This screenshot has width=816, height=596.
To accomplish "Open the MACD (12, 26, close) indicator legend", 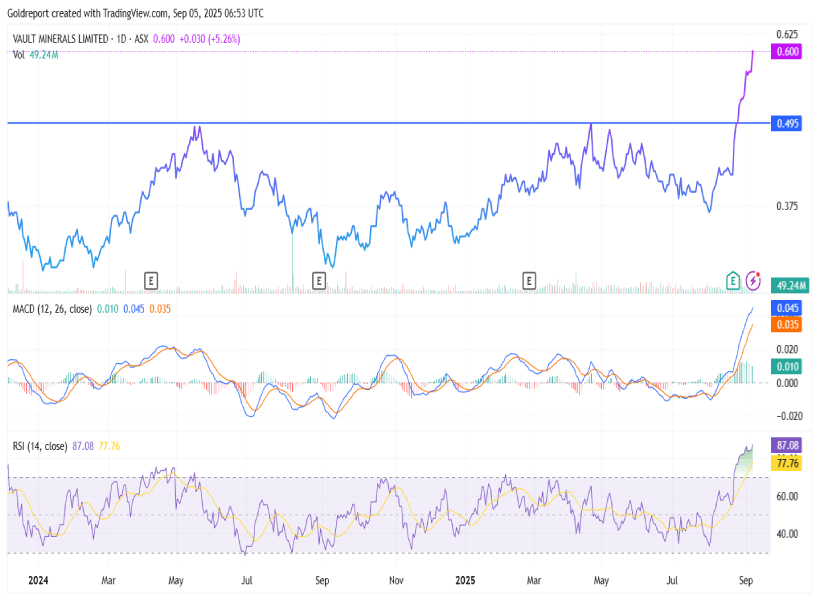I will pyautogui.click(x=52, y=309).
